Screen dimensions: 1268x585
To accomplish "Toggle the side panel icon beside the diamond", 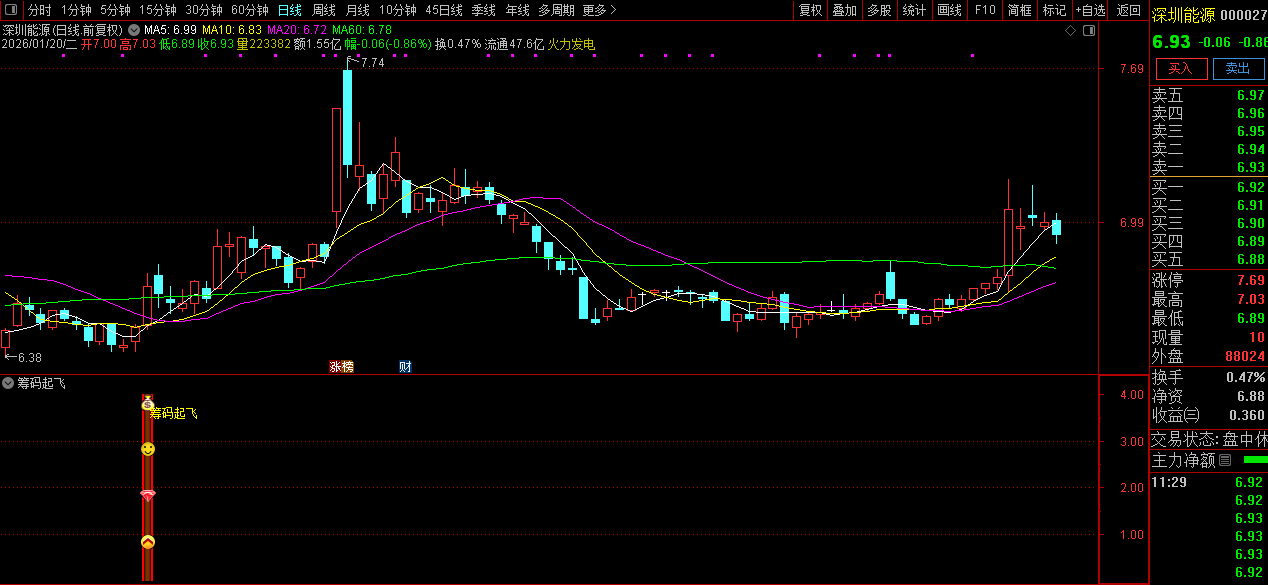I will (1089, 31).
